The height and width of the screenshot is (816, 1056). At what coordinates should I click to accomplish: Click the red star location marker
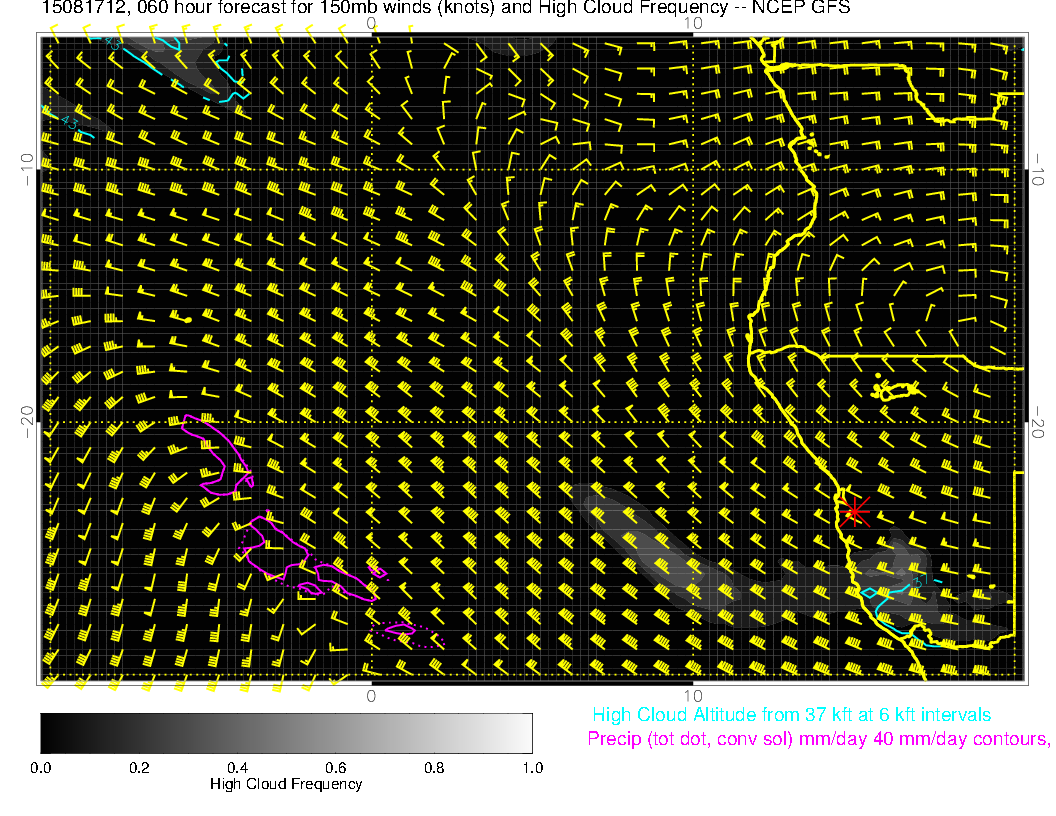coord(854,511)
